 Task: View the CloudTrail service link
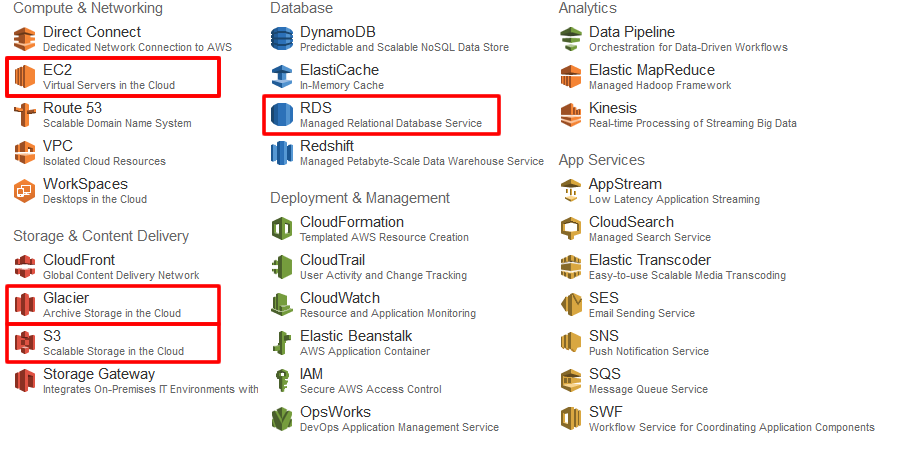[332, 260]
